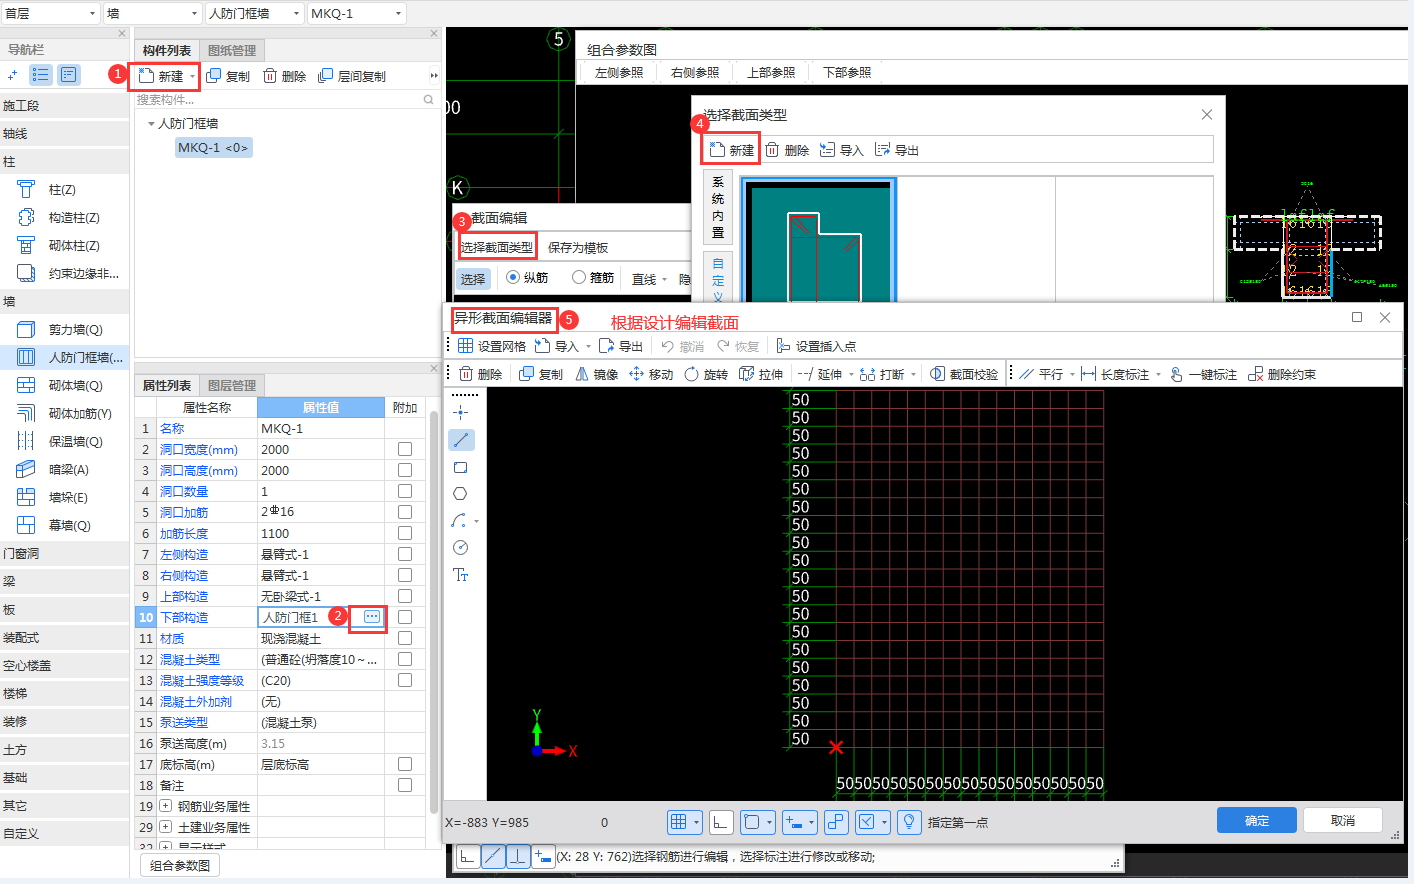Click 删除 in the 选择截面类型 dialog
1414x884 pixels.
tap(787, 150)
